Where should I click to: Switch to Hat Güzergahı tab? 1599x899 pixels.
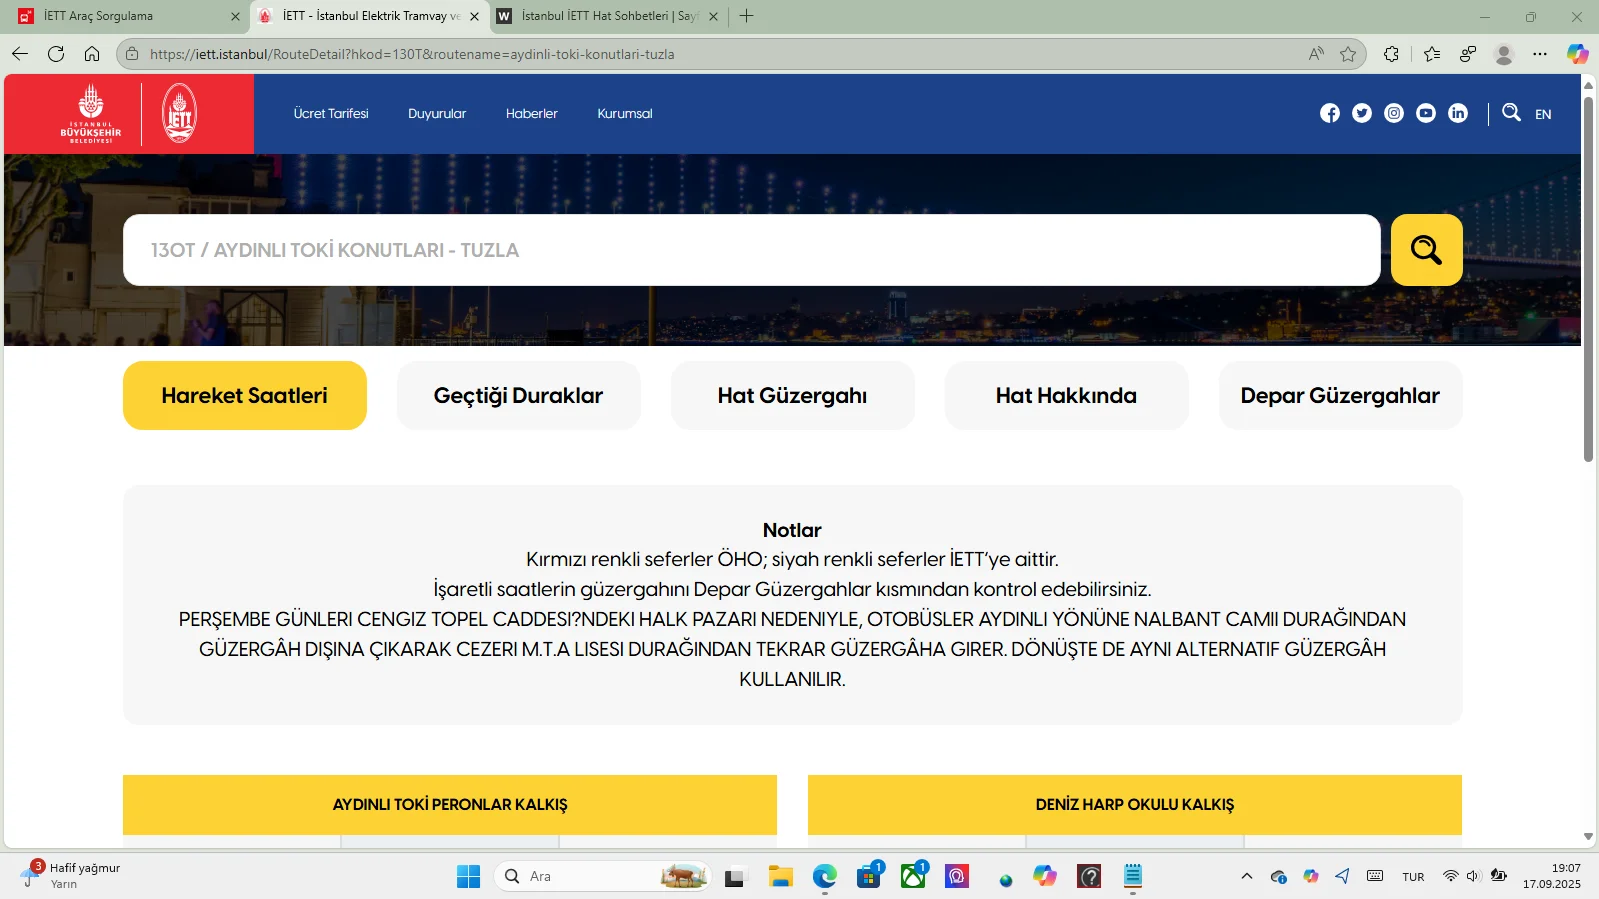coord(792,396)
